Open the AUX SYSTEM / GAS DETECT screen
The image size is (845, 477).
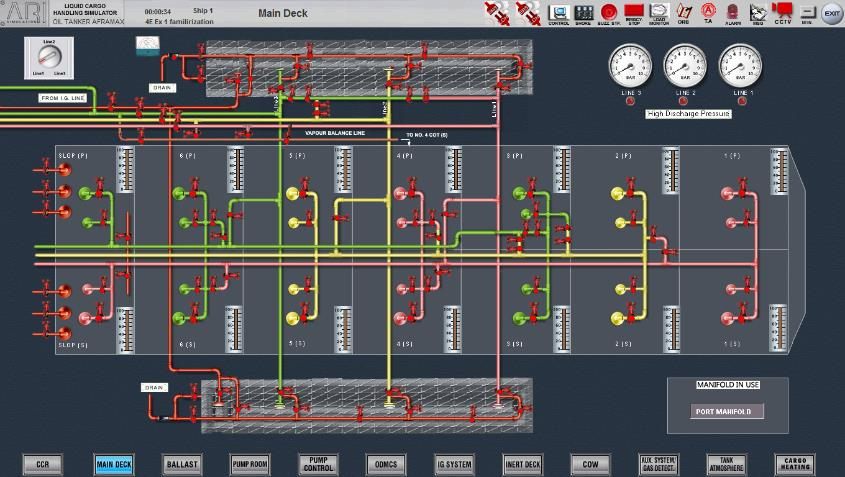click(659, 464)
